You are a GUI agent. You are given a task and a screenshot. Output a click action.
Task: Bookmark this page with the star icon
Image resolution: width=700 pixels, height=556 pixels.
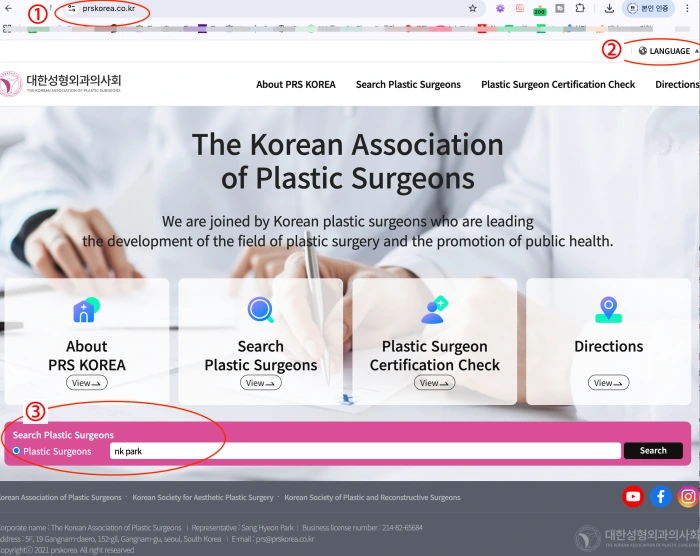click(472, 8)
